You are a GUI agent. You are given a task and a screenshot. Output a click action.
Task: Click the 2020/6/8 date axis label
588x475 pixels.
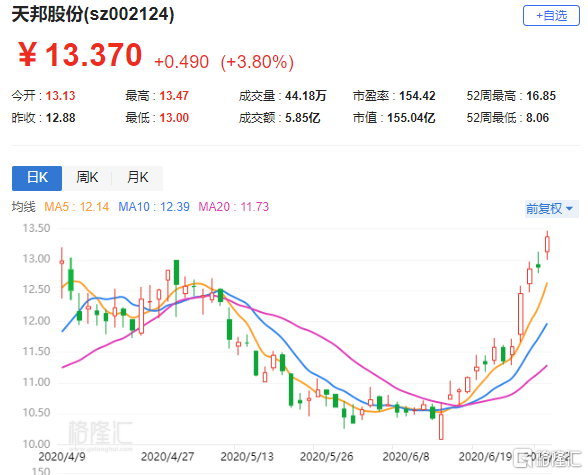point(406,457)
